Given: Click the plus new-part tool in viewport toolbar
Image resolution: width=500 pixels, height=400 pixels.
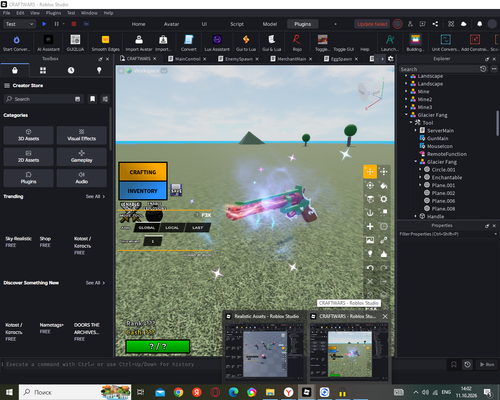Looking at the screenshot, I should coord(370,226).
